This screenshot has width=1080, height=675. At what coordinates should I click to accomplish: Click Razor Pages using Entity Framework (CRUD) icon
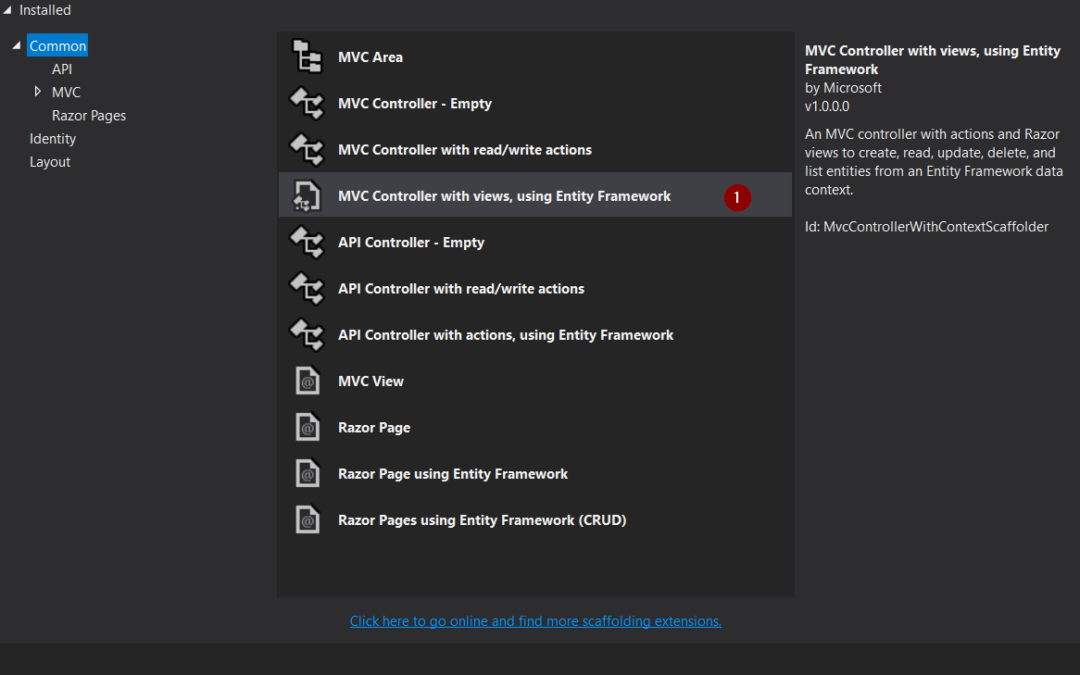307,520
